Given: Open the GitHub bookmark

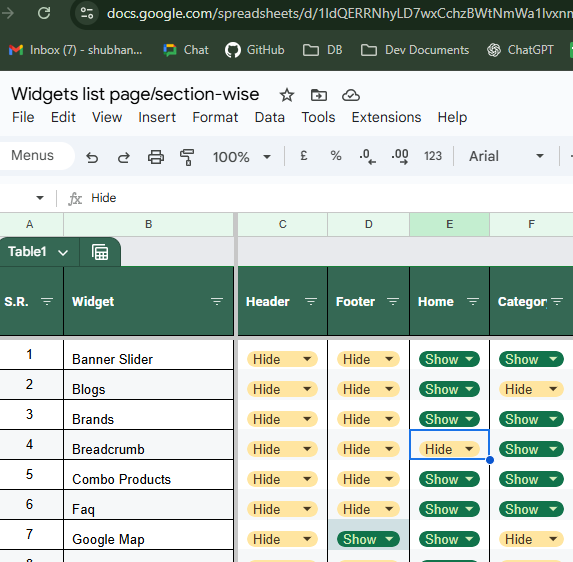Looking at the screenshot, I should [255, 50].
